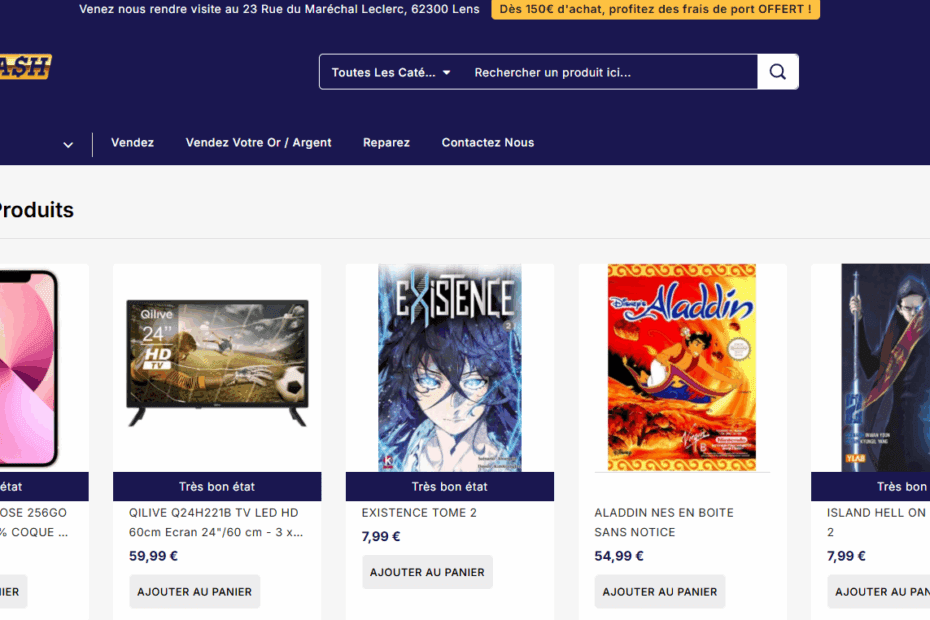Image resolution: width=930 pixels, height=620 pixels.
Task: Click the Produits section heading
Action: coord(37,210)
